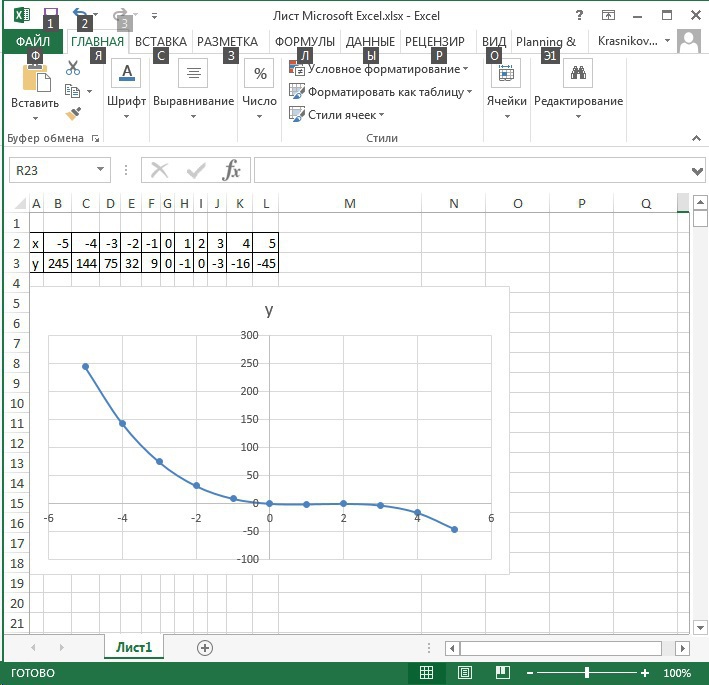Click the ФАЙЛ button
This screenshot has width=709, height=685.
point(33,42)
